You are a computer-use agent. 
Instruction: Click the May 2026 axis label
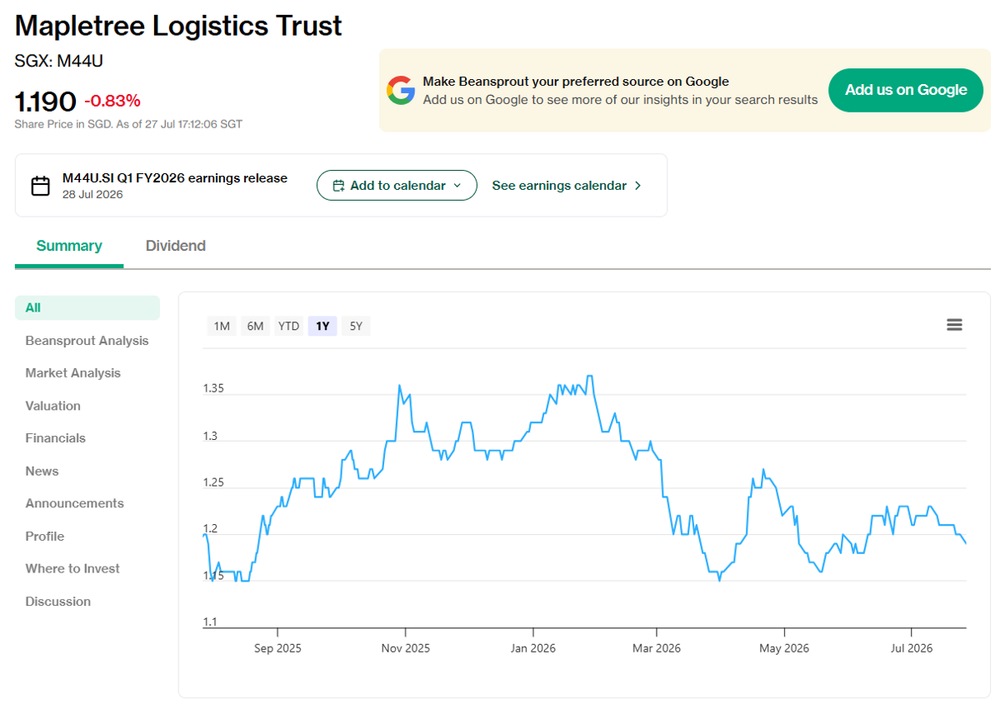784,648
